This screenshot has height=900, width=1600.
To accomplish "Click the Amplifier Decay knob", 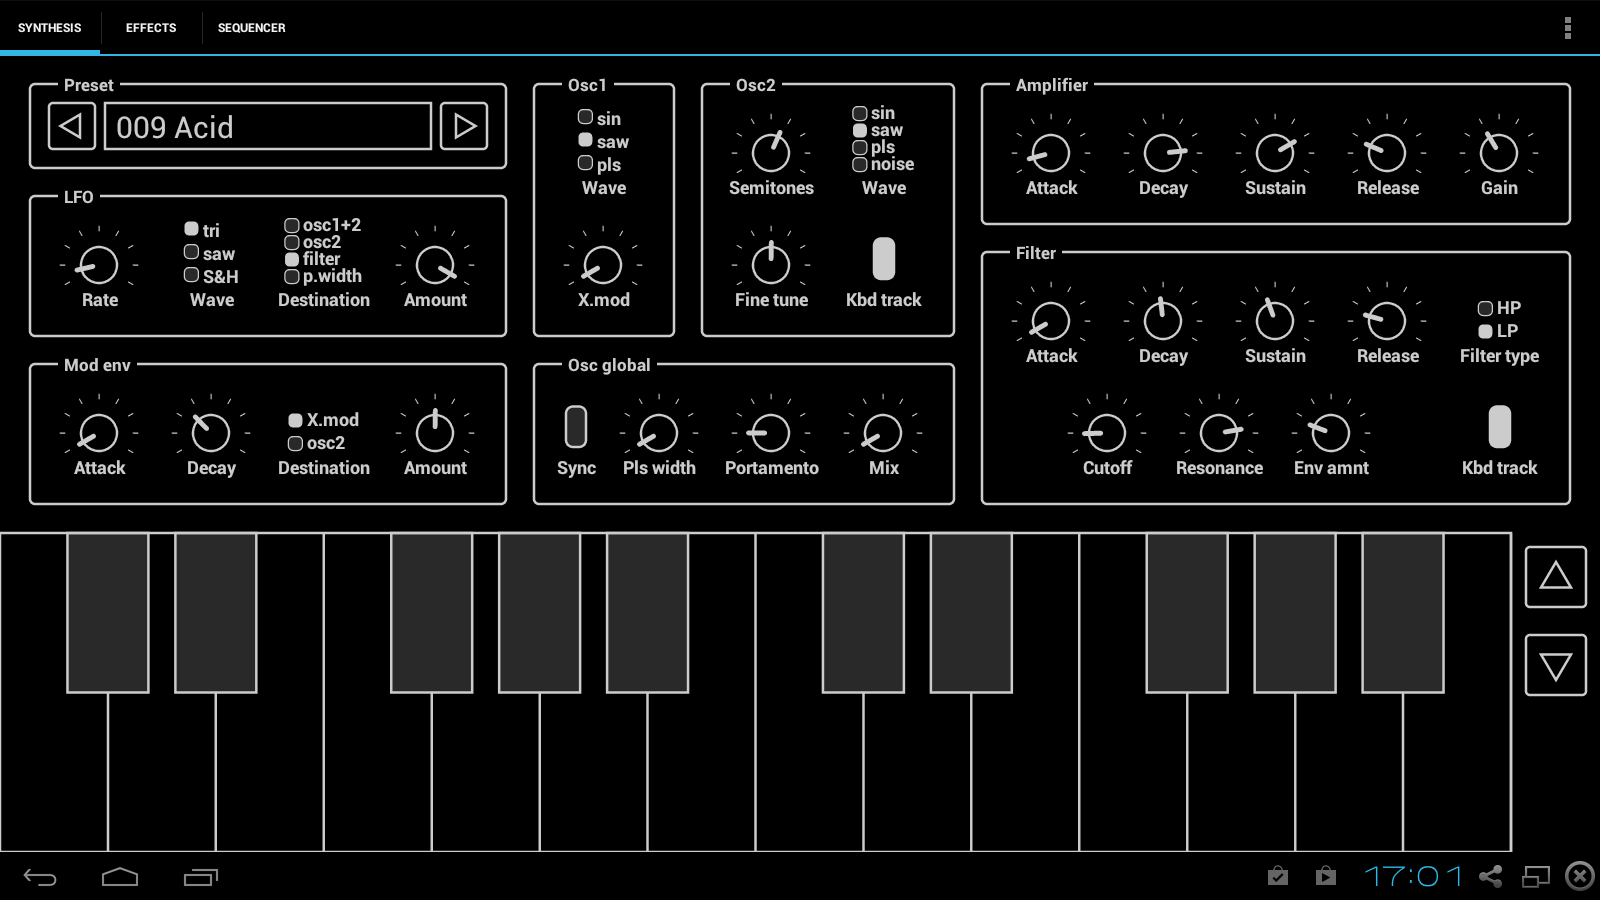I will [1164, 153].
